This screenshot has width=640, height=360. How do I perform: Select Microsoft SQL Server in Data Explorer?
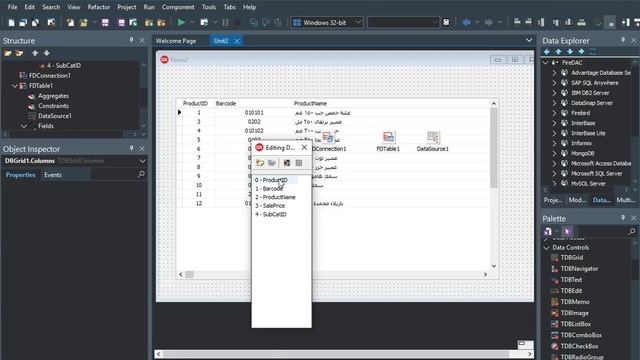(x=596, y=173)
